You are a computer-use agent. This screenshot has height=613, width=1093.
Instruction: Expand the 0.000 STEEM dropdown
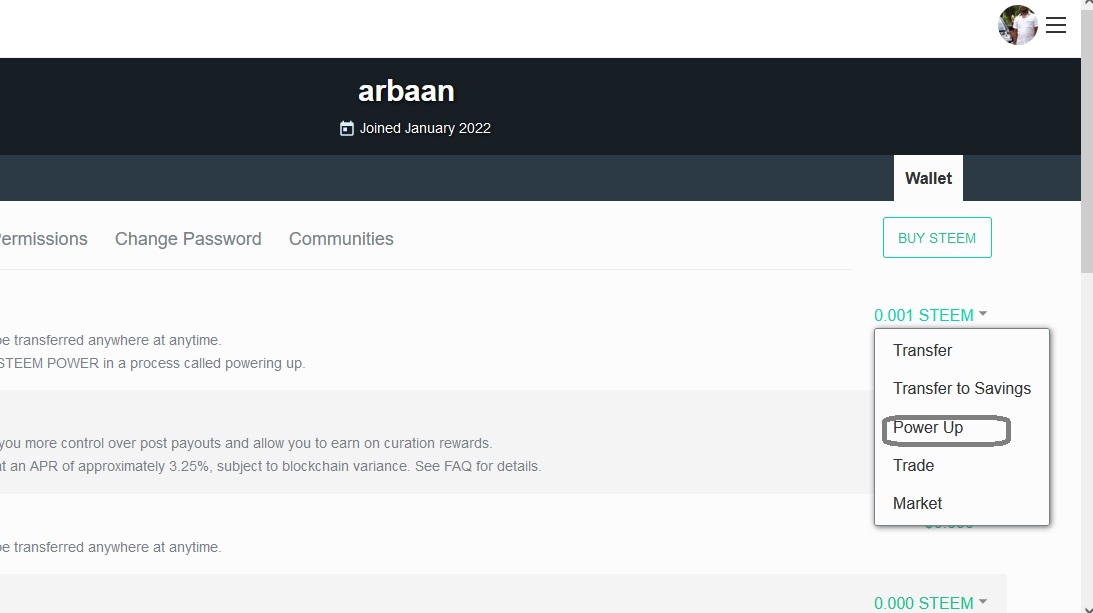[931, 603]
